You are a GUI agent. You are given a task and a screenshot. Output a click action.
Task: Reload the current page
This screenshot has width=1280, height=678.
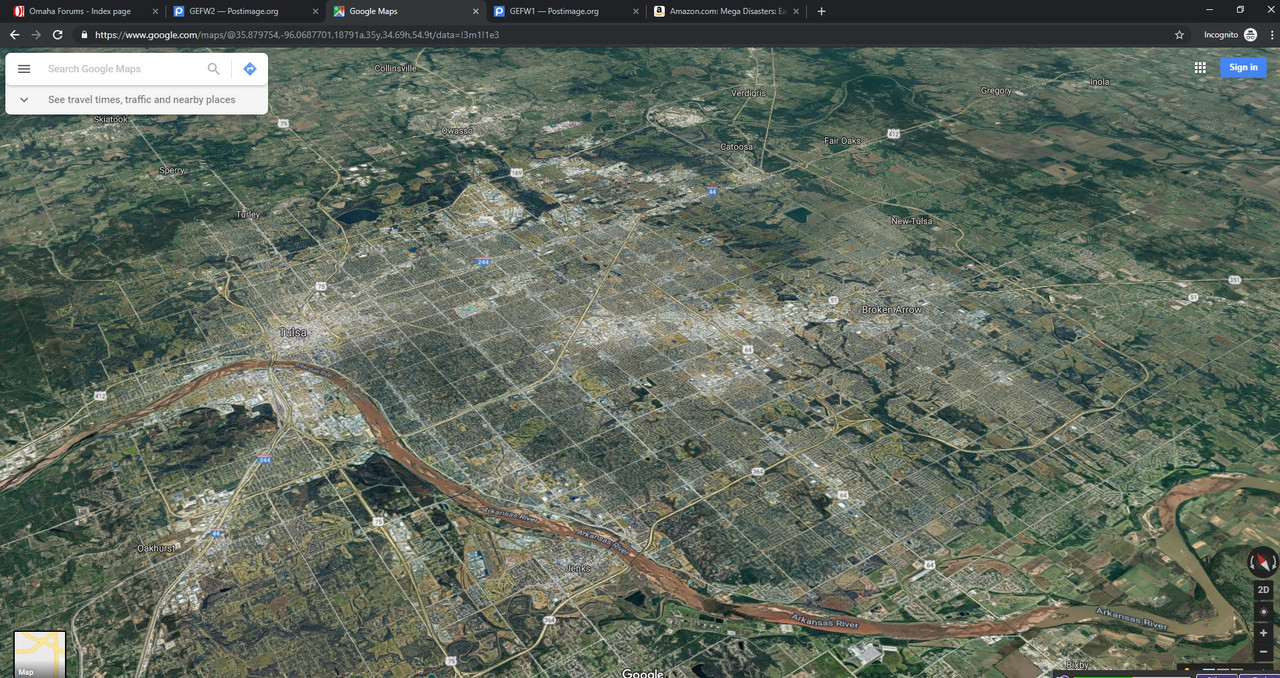pyautogui.click(x=58, y=34)
